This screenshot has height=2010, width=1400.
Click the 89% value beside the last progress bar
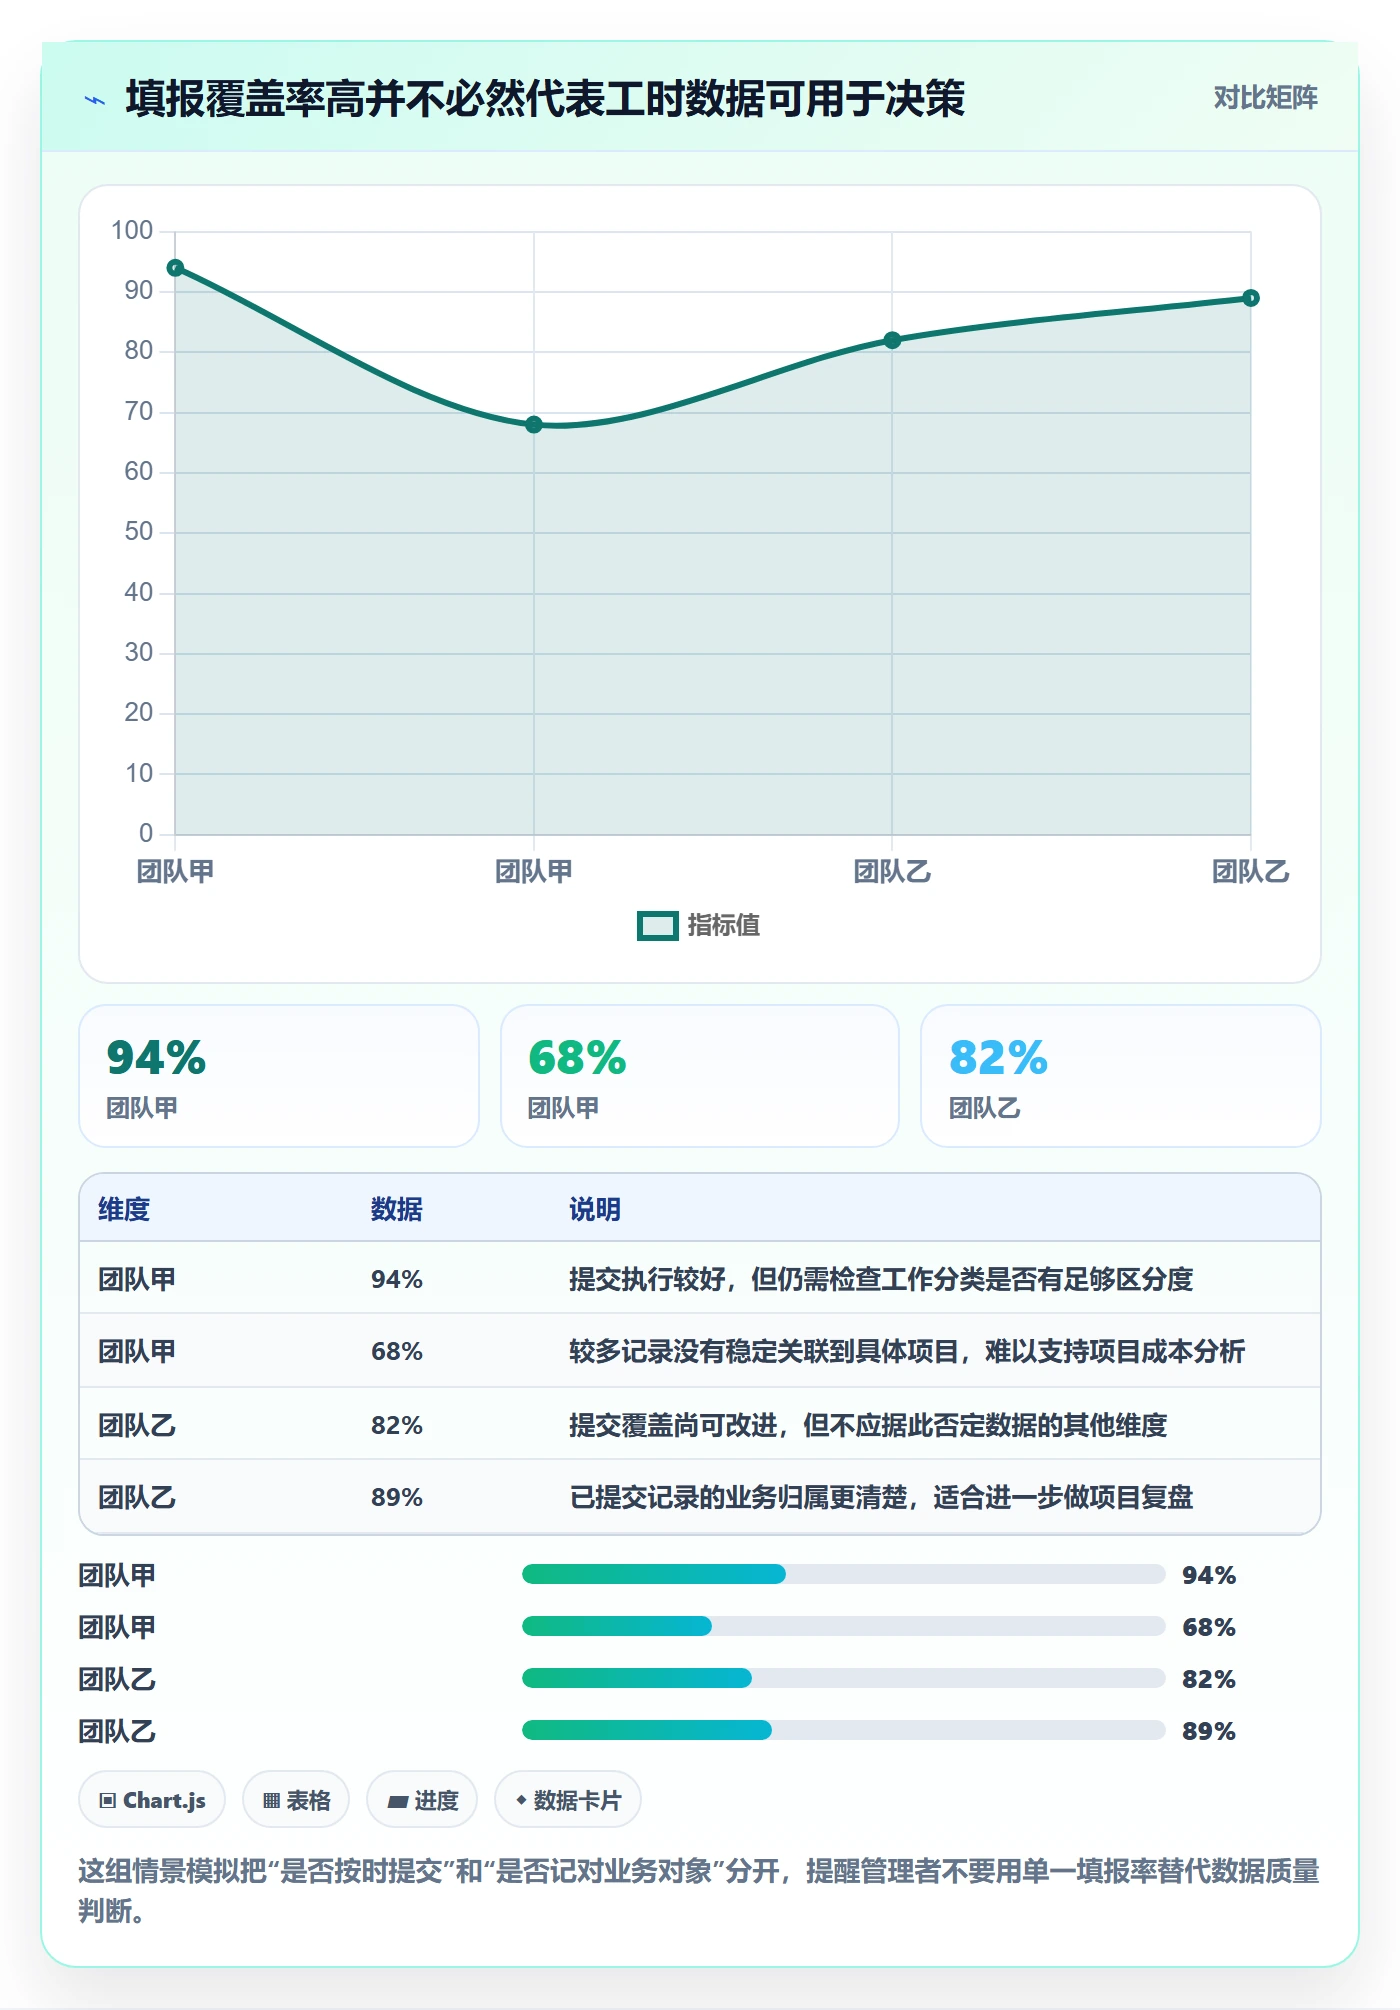tap(1209, 1731)
